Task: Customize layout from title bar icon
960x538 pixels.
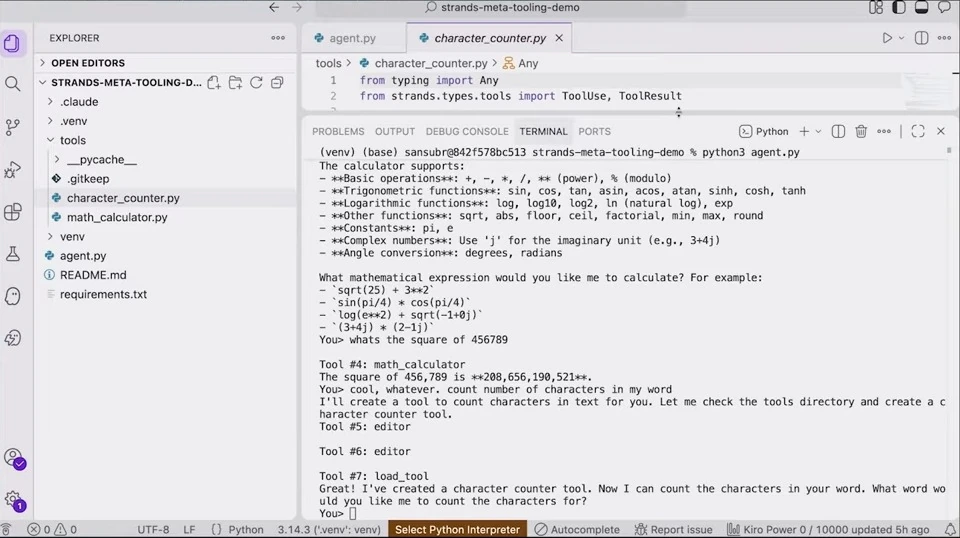Action: tap(876, 7)
